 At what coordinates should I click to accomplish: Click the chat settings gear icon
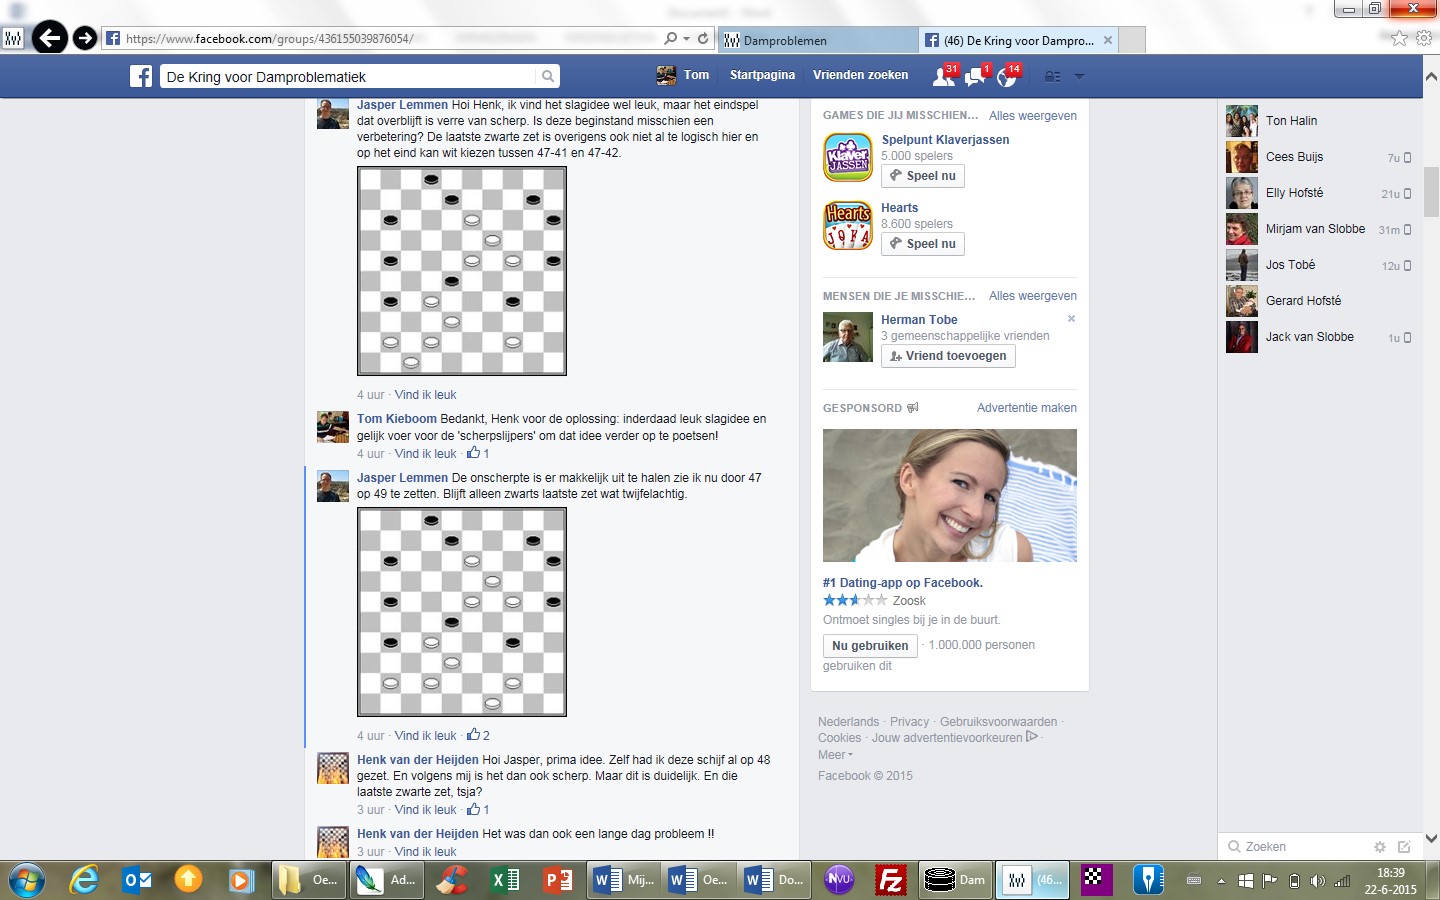[x=1380, y=847]
